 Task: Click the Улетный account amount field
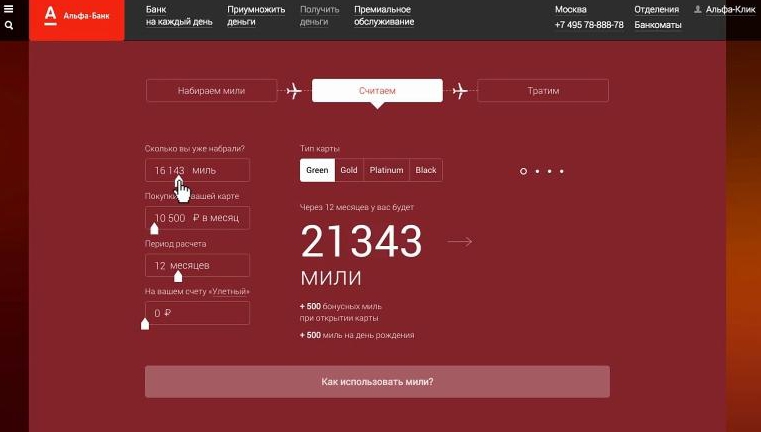tap(198, 313)
